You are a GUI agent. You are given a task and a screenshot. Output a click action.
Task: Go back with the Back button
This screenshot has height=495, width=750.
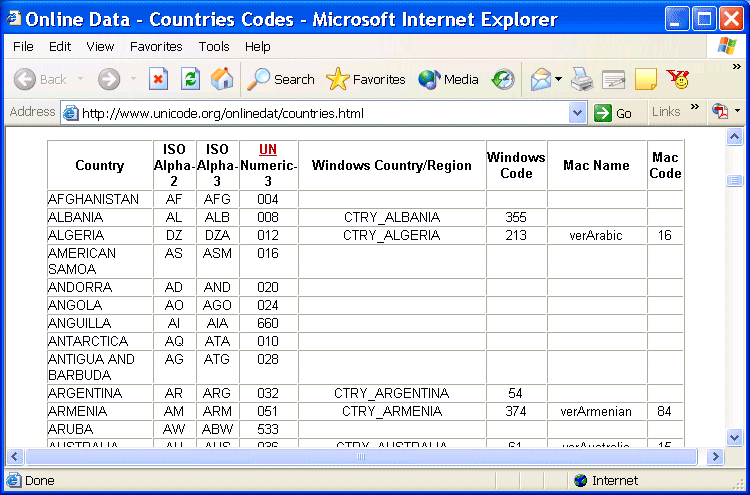[x=40, y=79]
